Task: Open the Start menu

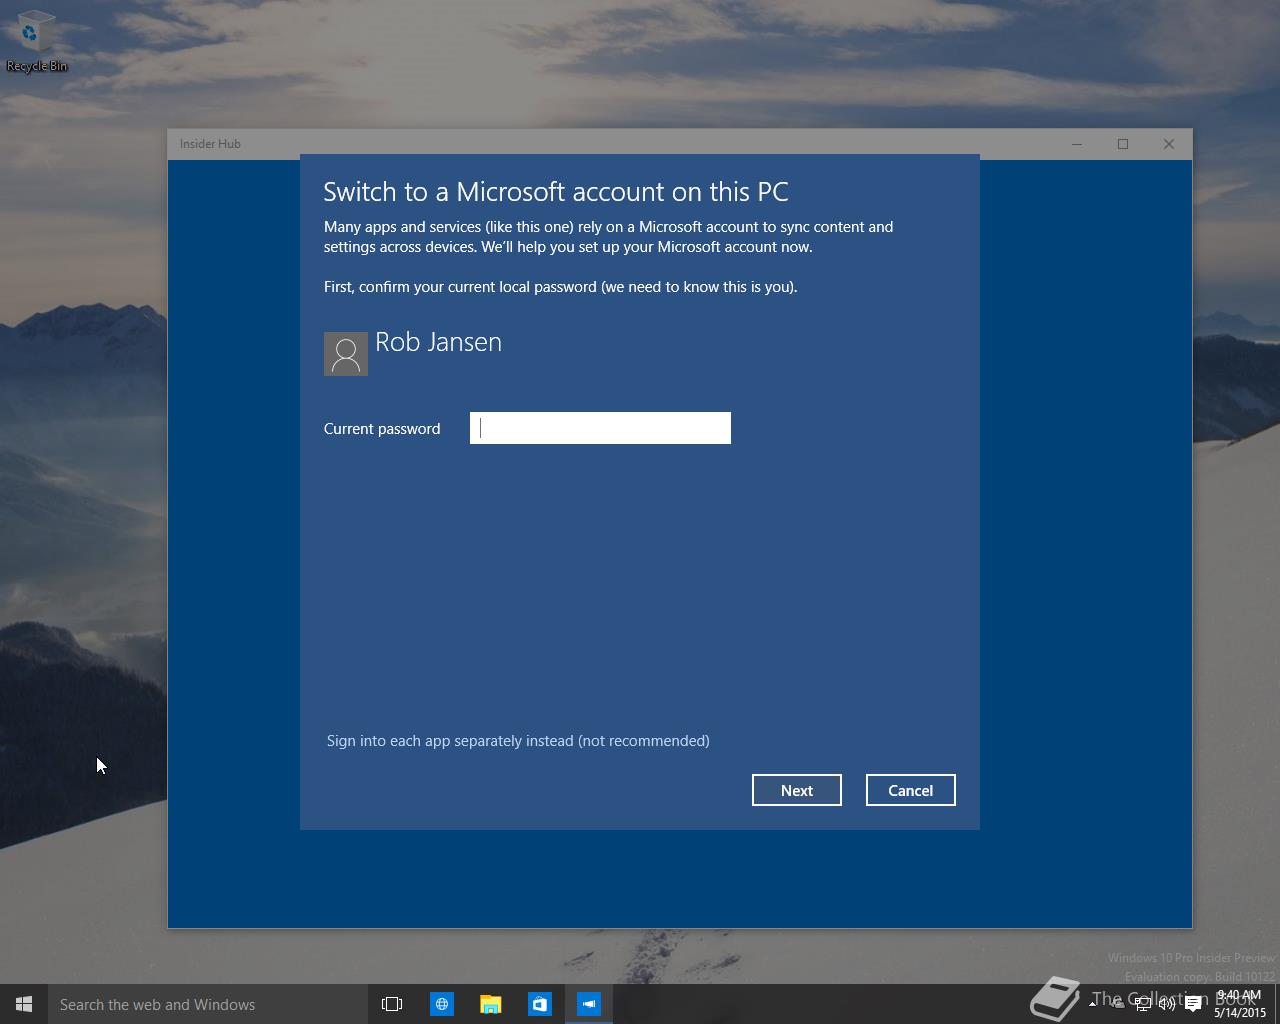Action: pyautogui.click(x=24, y=1004)
